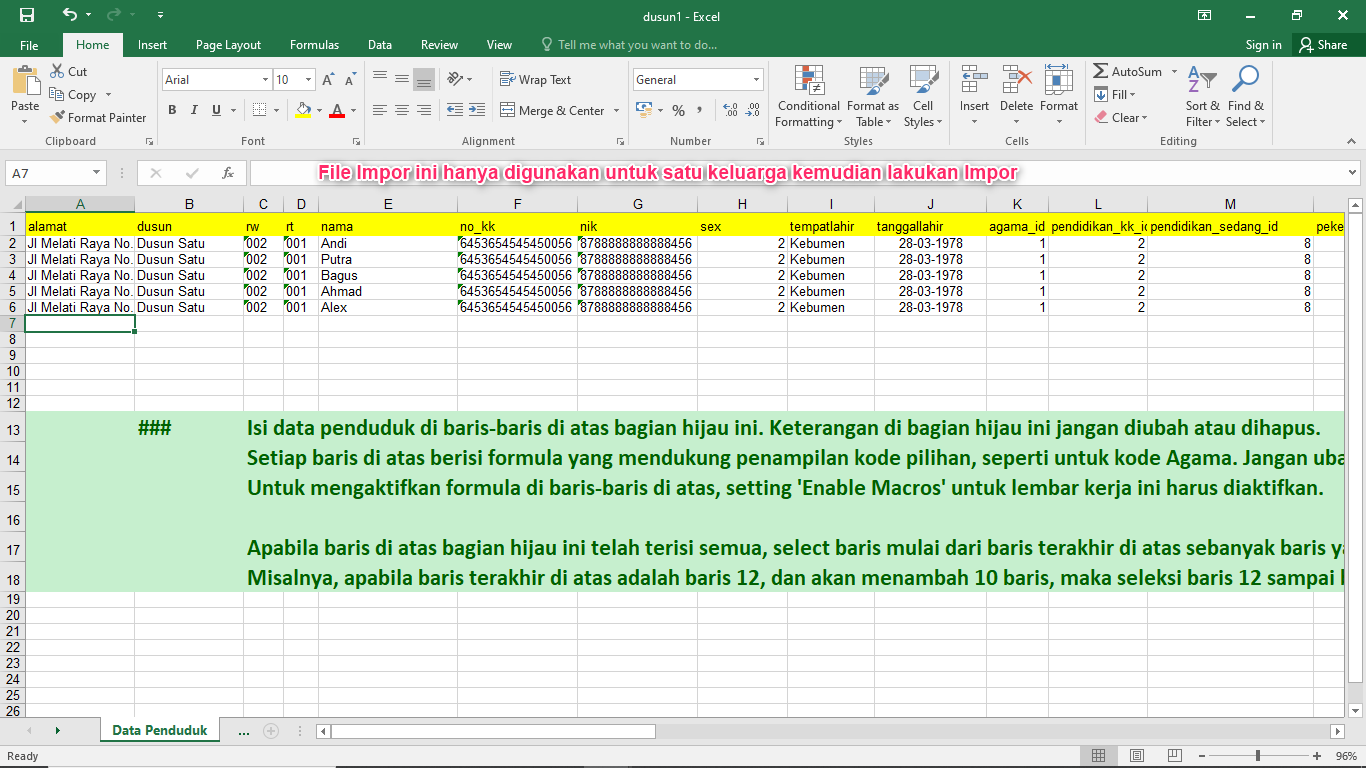Viewport: 1366px width, 768px height.
Task: Decrease indent in Alignment group
Action: (x=455, y=111)
